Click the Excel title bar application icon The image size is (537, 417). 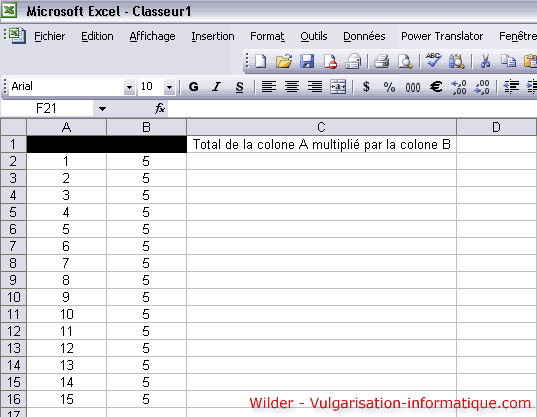pyautogui.click(x=9, y=10)
